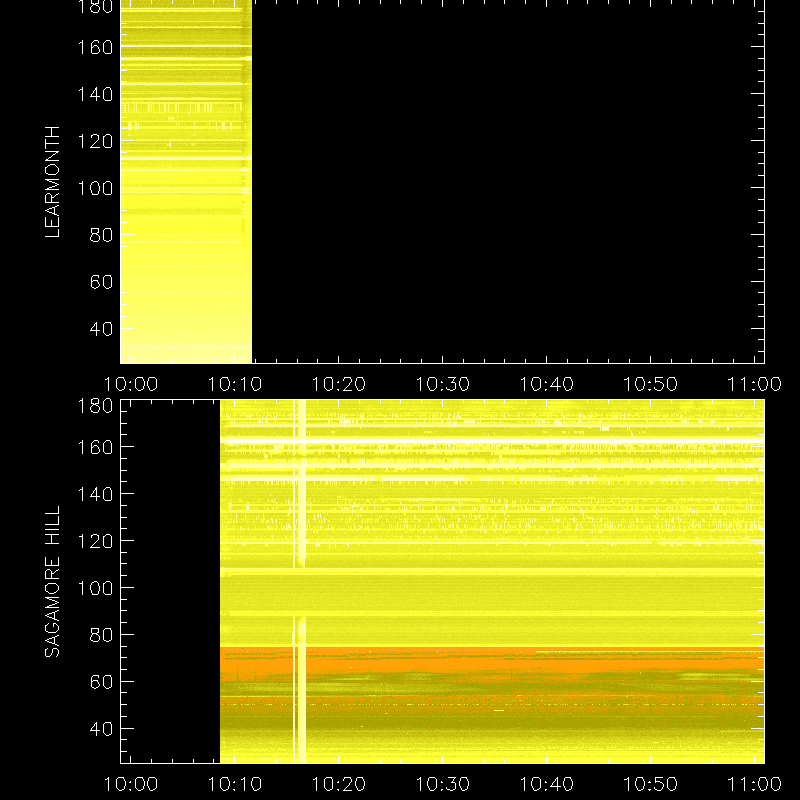Select the 100 tick label on Learmonth axis
The image size is (800, 800).
(x=95, y=188)
